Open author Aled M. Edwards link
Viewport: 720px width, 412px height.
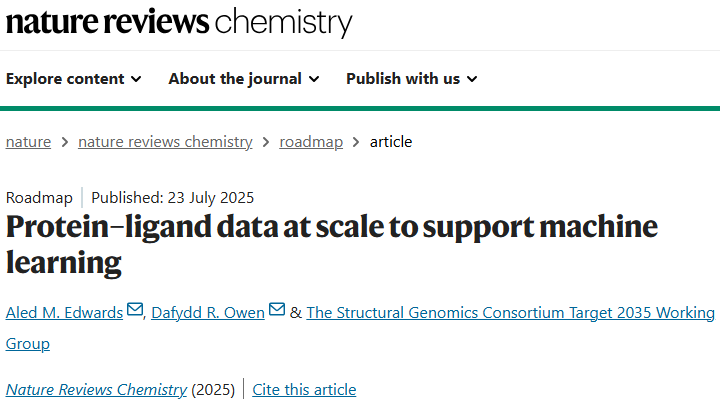pyautogui.click(x=64, y=313)
